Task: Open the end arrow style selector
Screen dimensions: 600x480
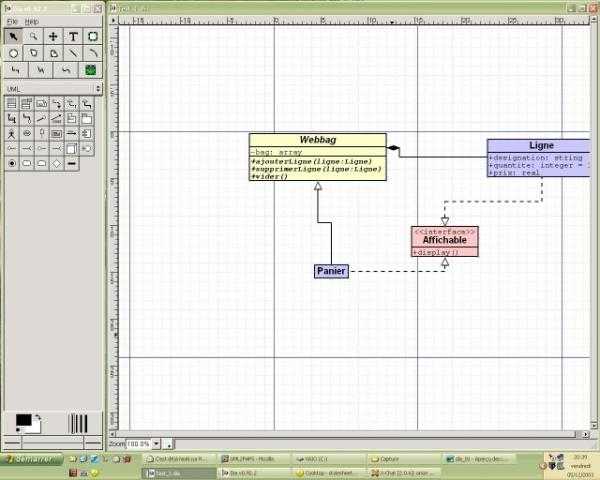Action: 93,443
